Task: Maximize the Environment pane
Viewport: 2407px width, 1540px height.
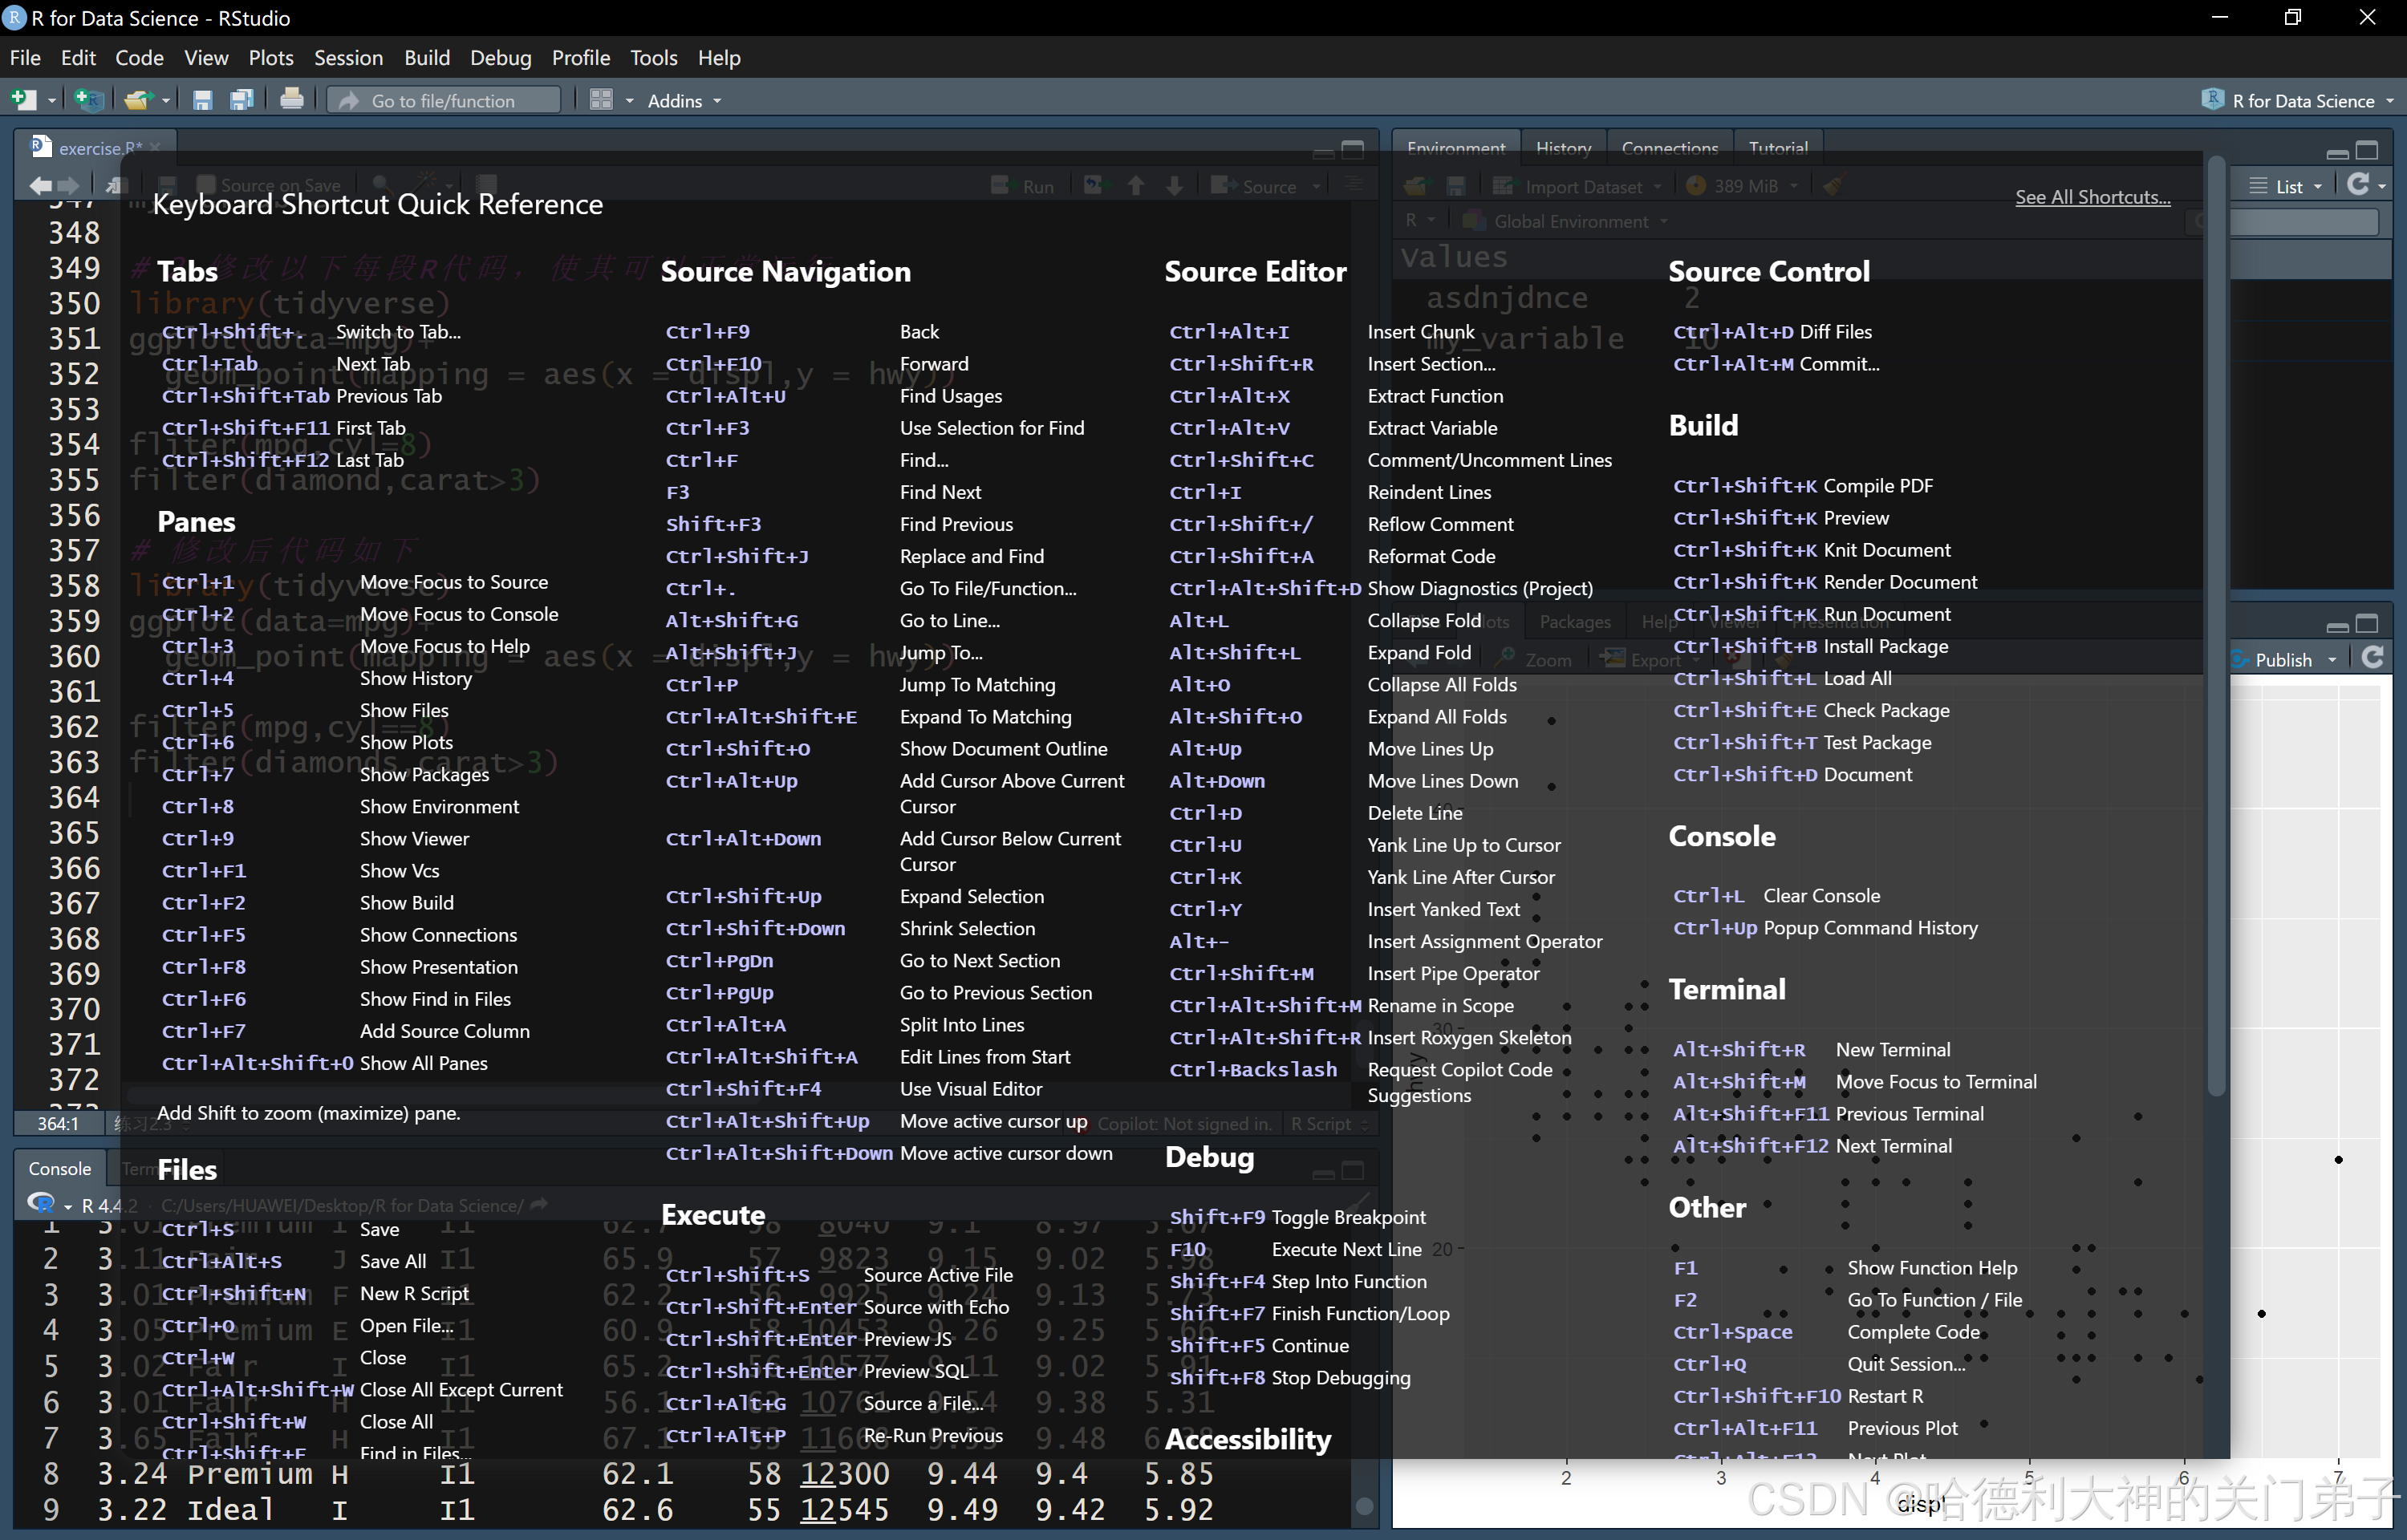Action: coord(2367,151)
